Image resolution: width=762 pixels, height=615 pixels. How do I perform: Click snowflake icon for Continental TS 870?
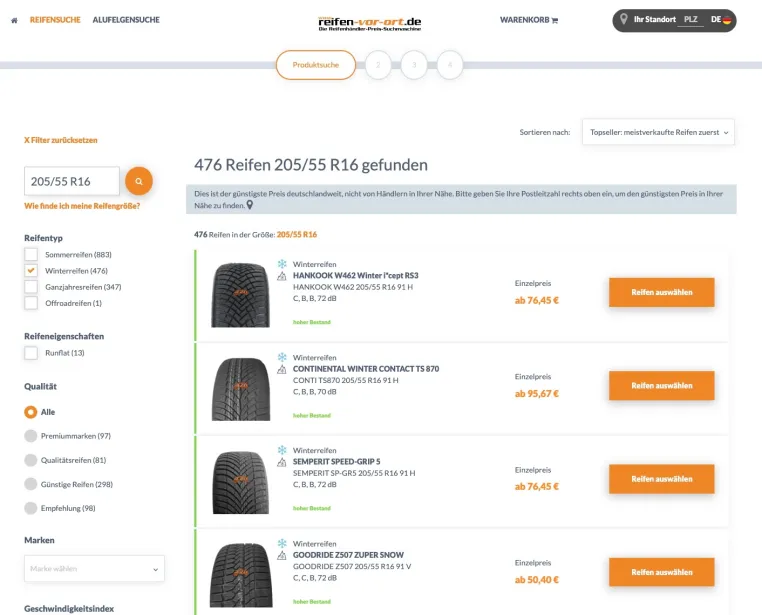(282, 357)
